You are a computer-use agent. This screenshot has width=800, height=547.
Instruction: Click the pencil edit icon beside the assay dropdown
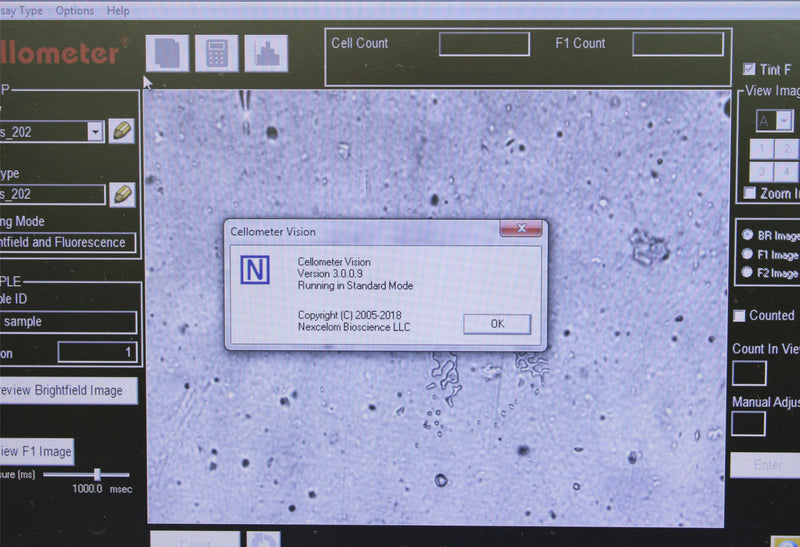[x=121, y=131]
